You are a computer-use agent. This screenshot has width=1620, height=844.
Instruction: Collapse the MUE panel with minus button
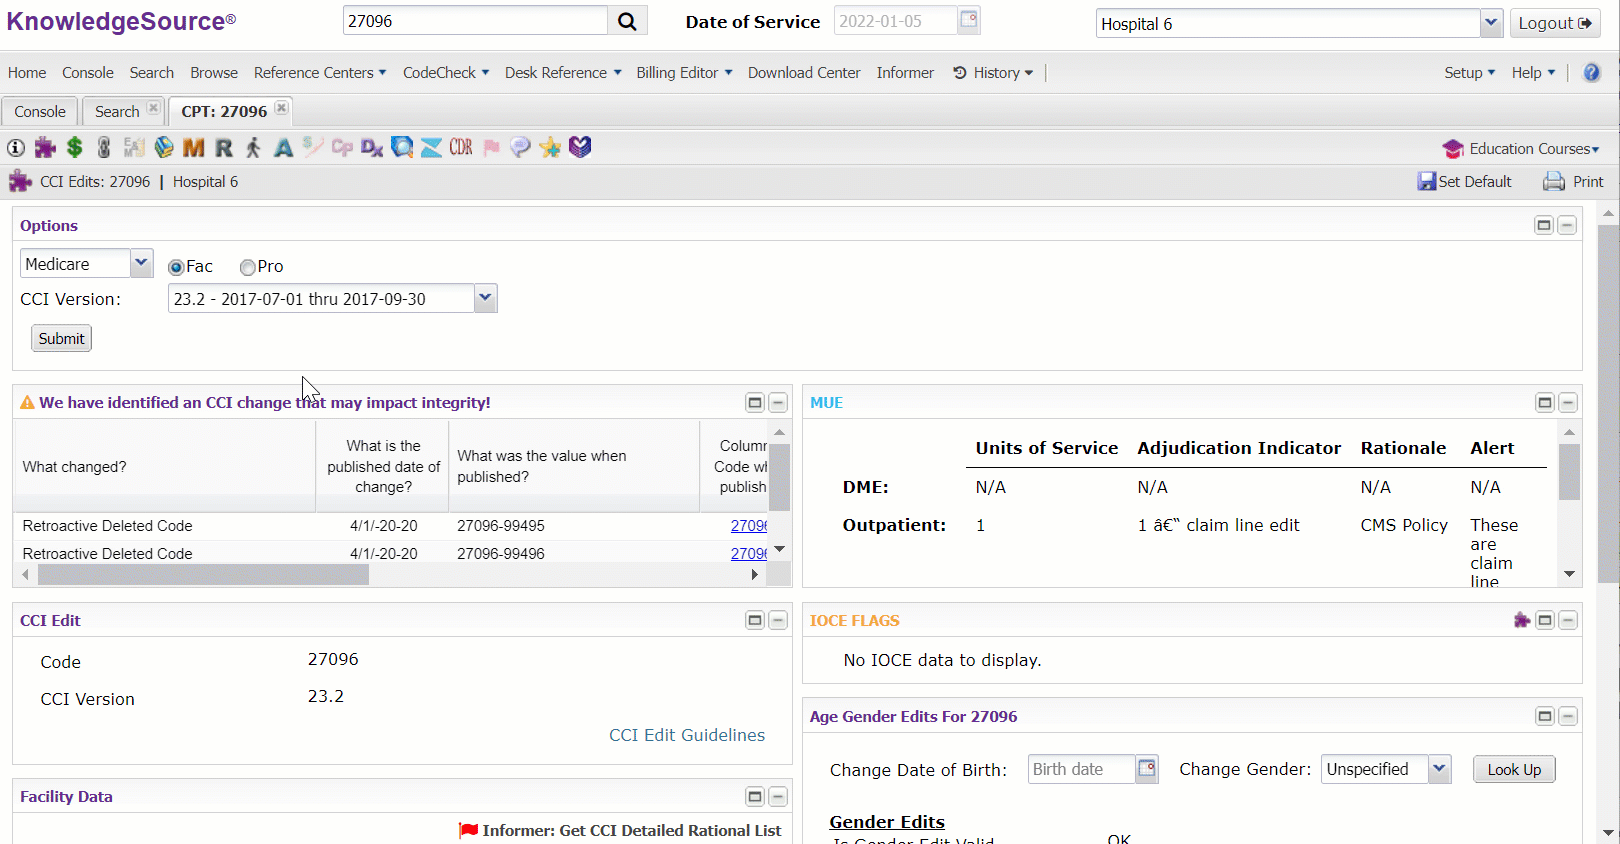click(x=1568, y=403)
